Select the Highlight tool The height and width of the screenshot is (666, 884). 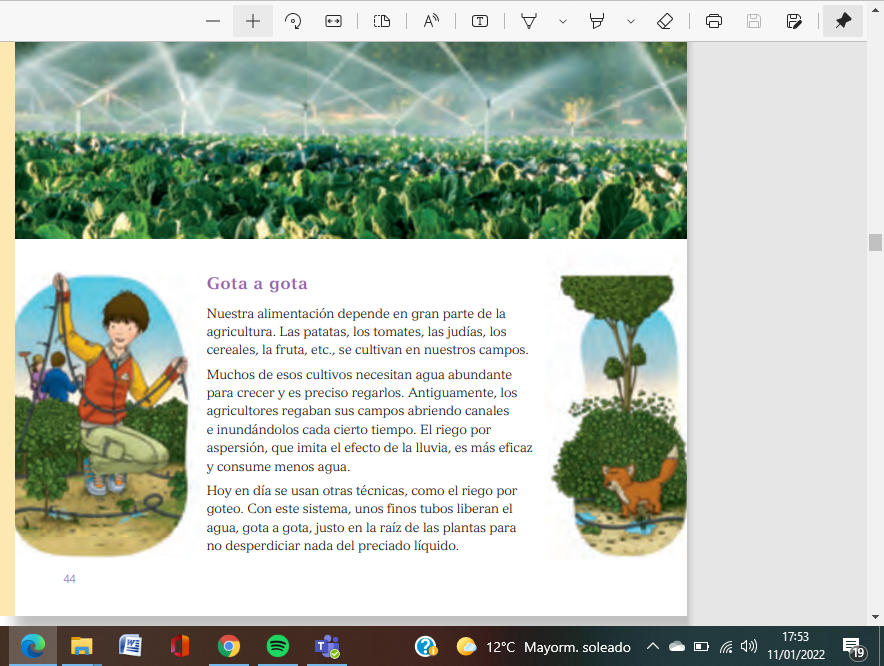[x=596, y=21]
